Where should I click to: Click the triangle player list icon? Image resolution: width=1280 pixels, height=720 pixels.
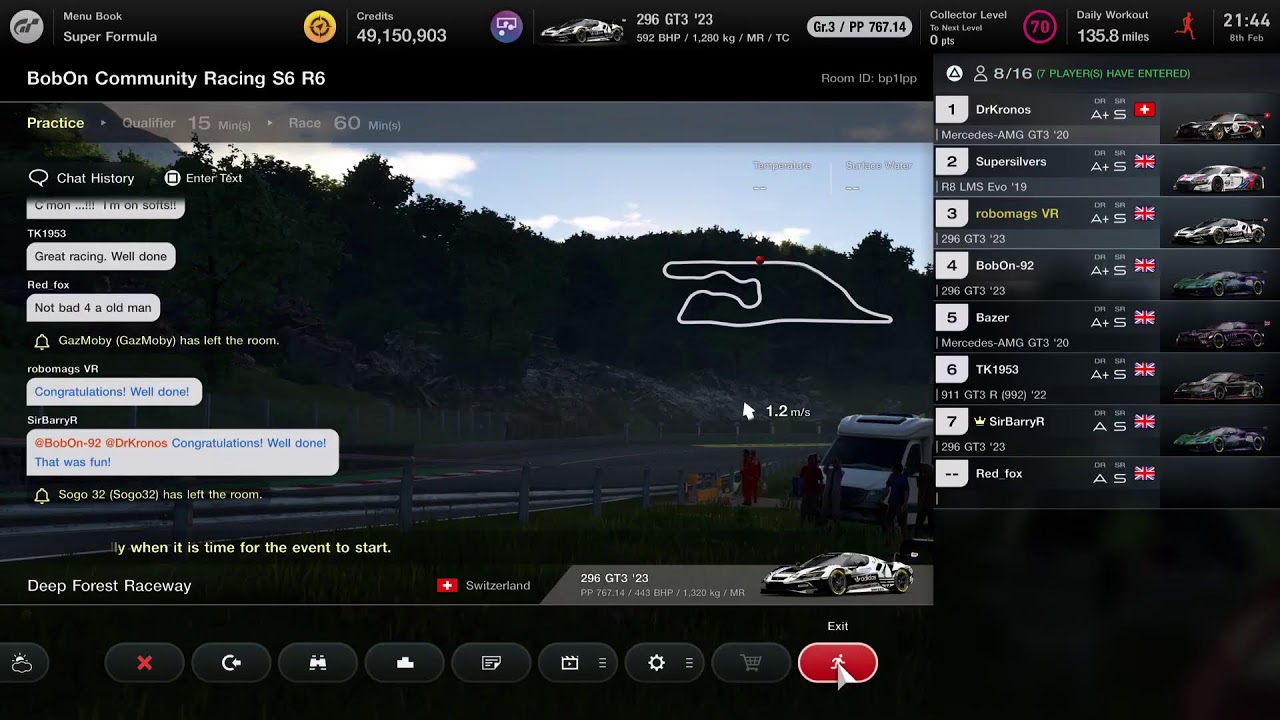pyautogui.click(x=954, y=73)
